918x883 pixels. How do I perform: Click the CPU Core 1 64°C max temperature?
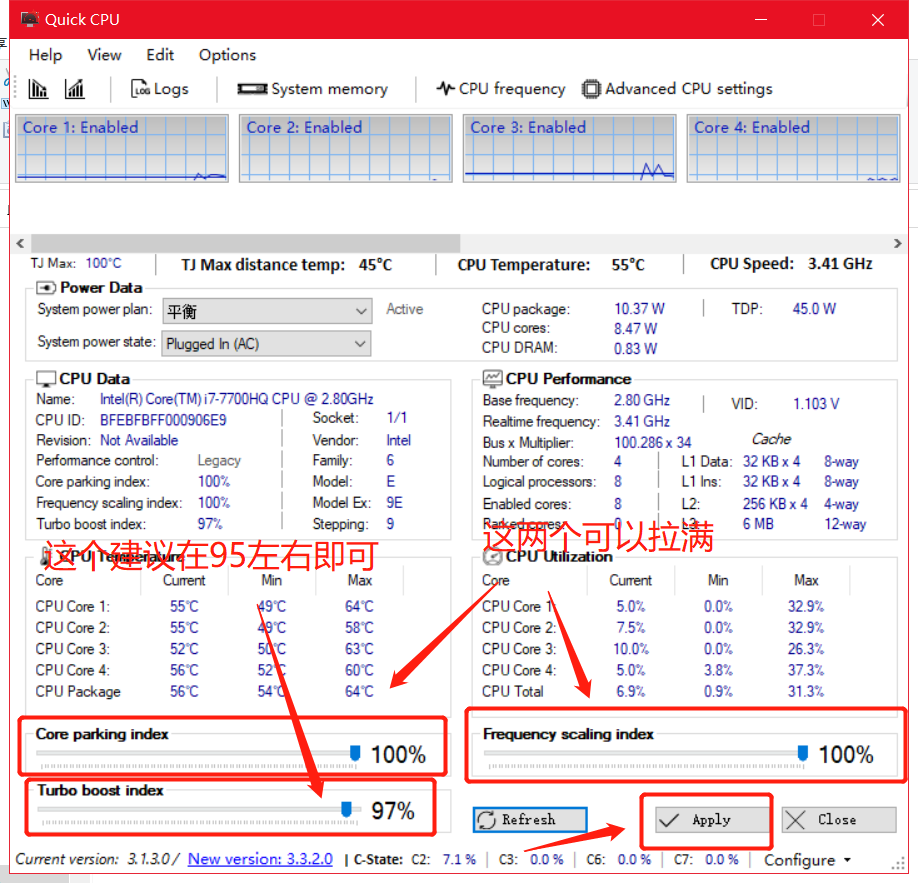(359, 606)
